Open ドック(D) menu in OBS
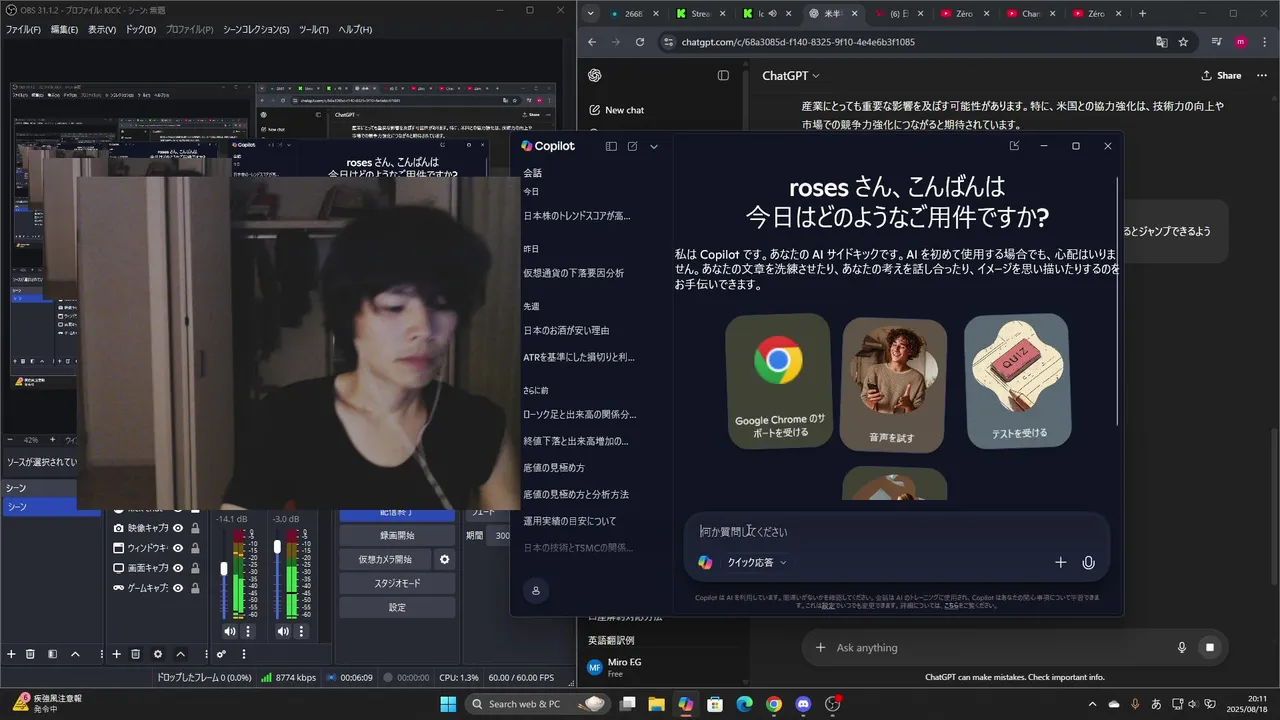This screenshot has width=1280, height=720. tap(140, 29)
